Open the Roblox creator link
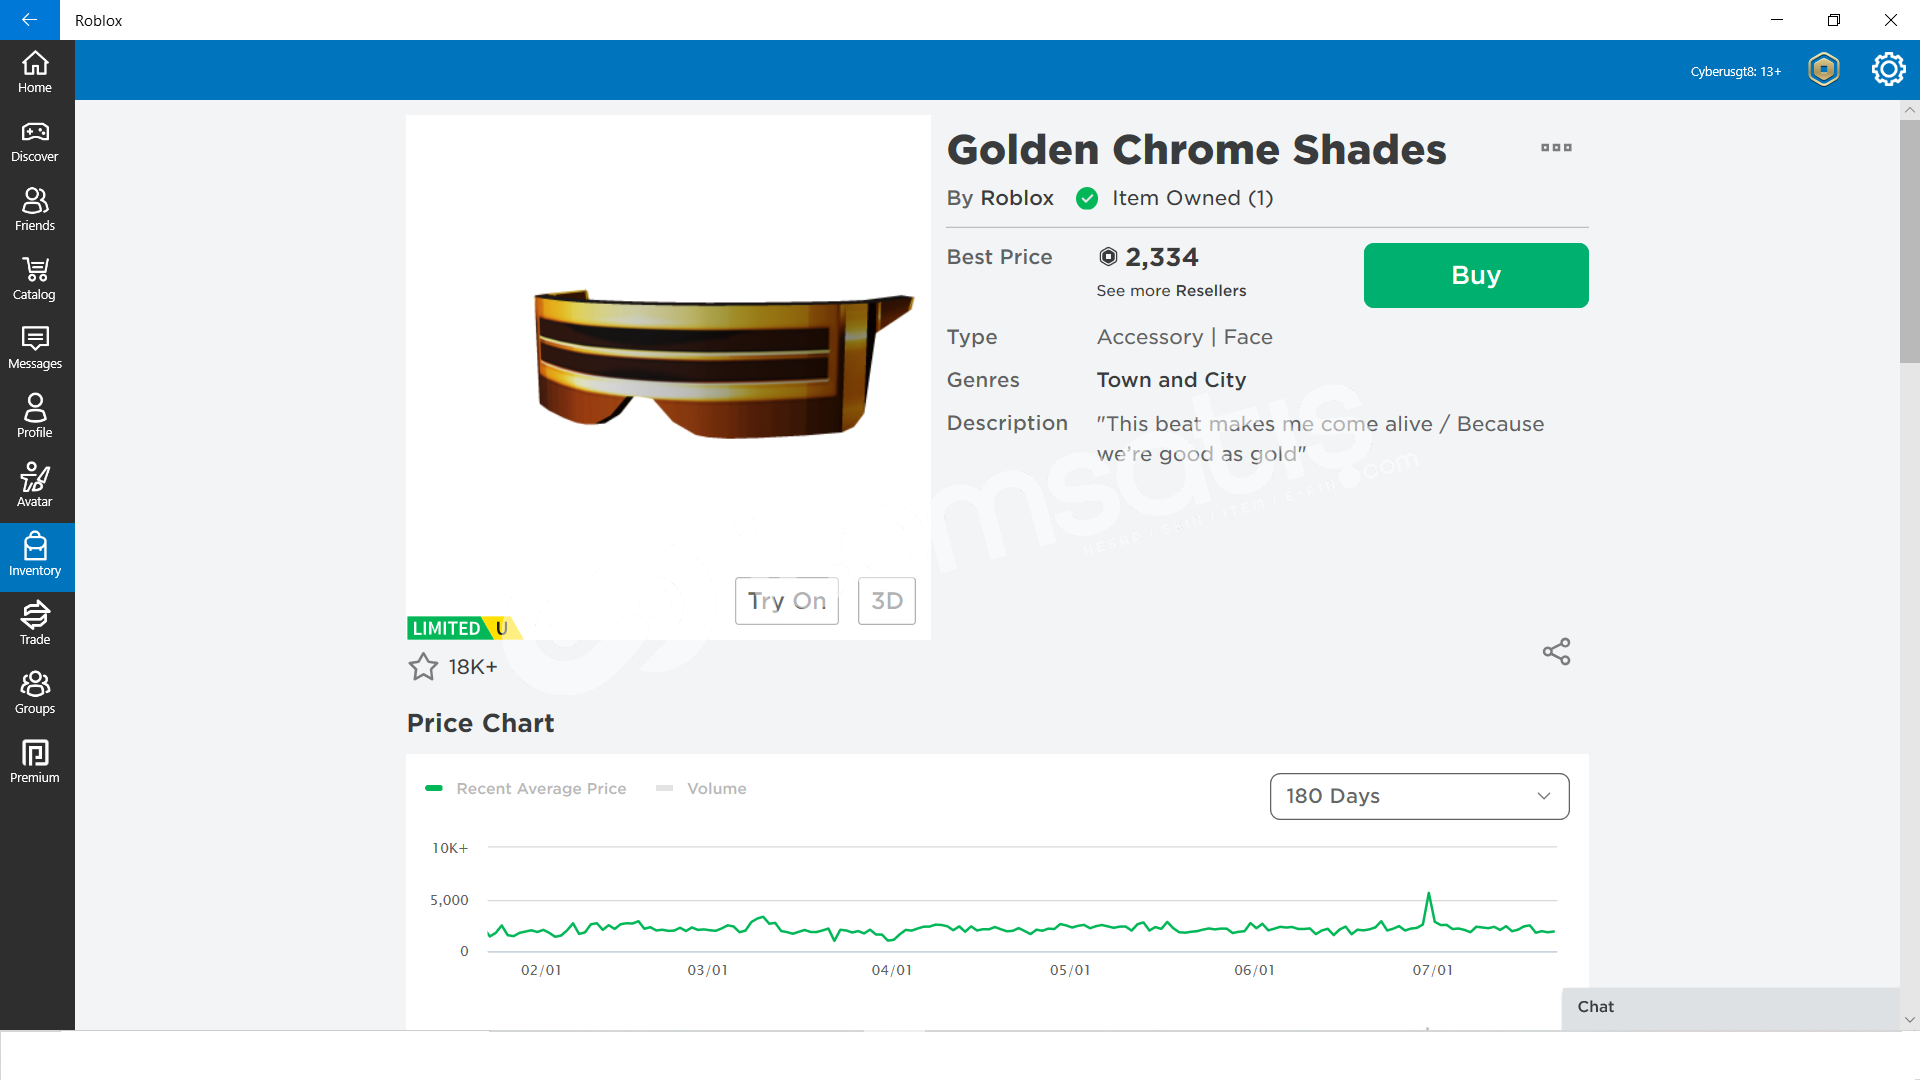This screenshot has height=1080, width=1920. coord(1017,198)
